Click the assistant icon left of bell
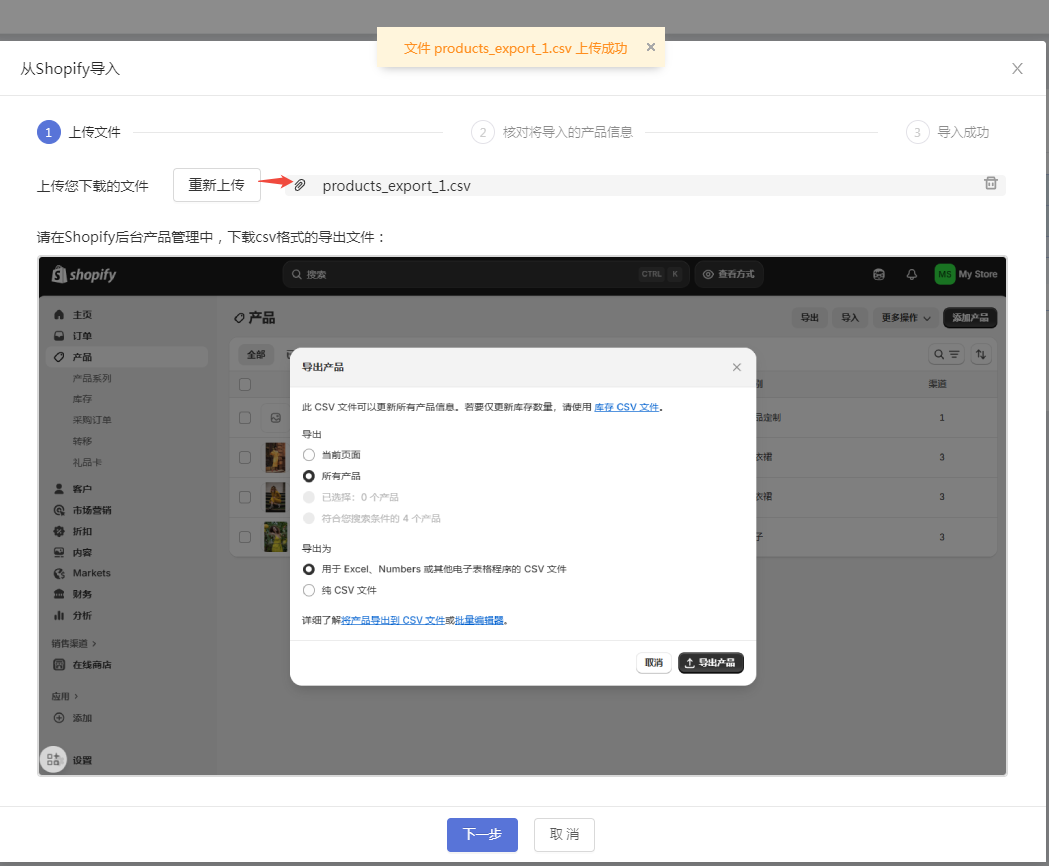This screenshot has width=1049, height=866. [x=878, y=274]
